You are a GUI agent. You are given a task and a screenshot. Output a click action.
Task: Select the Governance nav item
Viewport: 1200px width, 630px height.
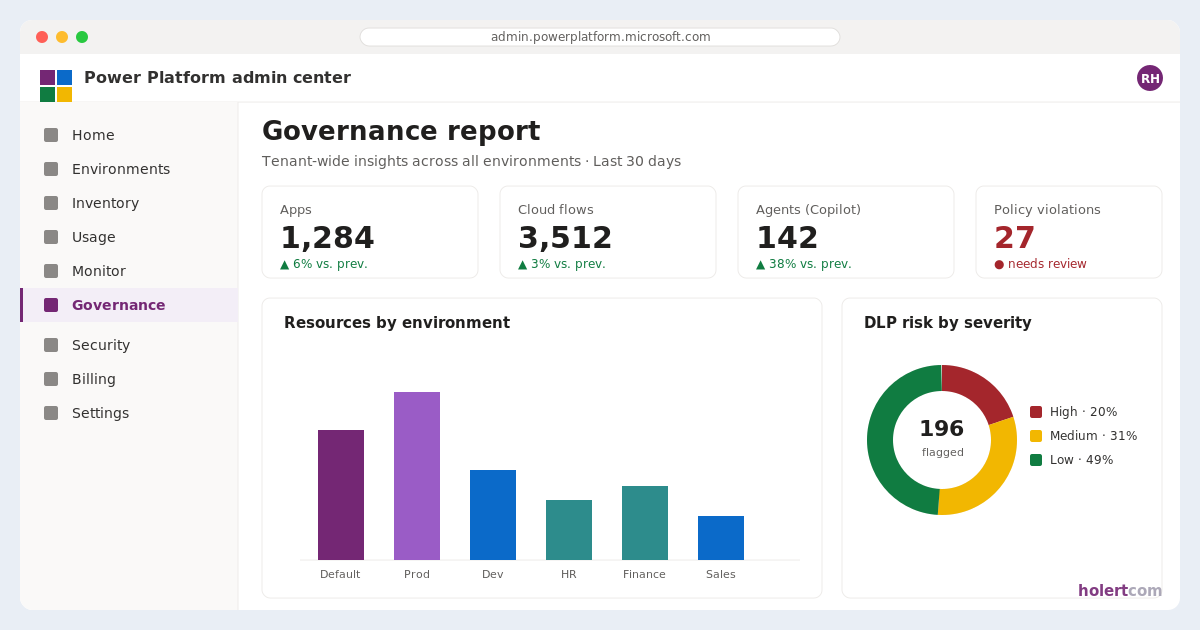(129, 305)
